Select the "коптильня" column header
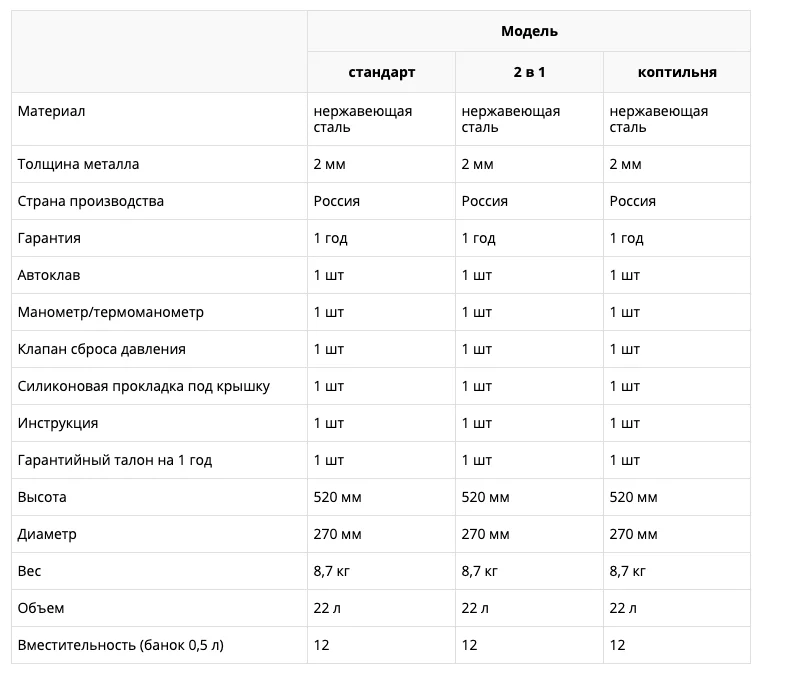The height and width of the screenshot is (690, 795). (677, 72)
